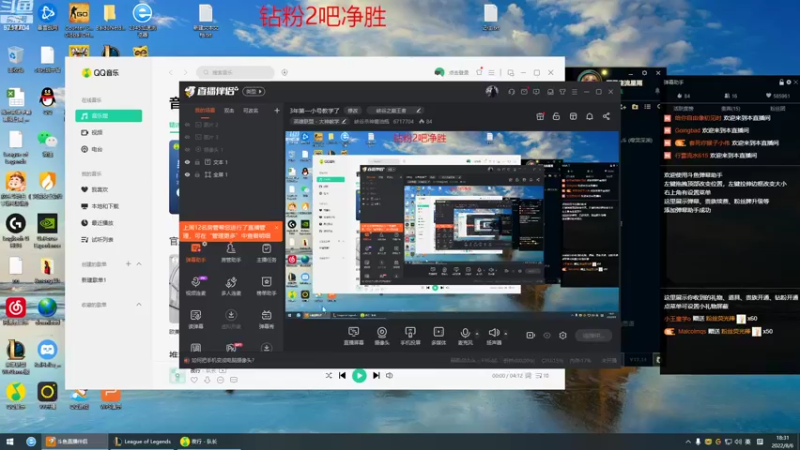Toggle lock on 全屏 1 layer
The image size is (800, 450).
[x=197, y=174]
